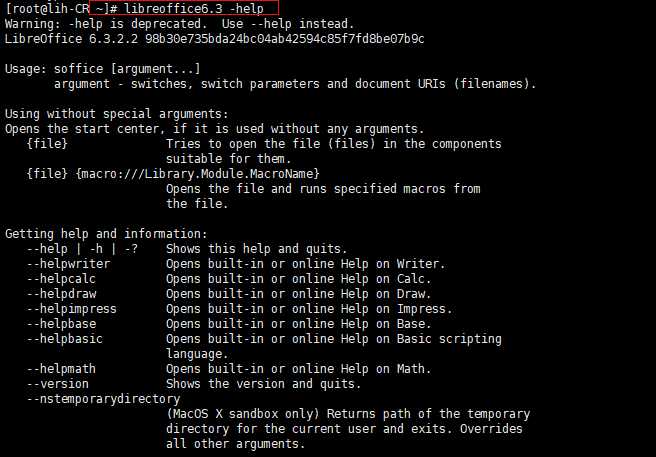This screenshot has height=457, width=656.
Task: Select '{macro:///Library.Module.MacroName}' text
Action: [197, 174]
